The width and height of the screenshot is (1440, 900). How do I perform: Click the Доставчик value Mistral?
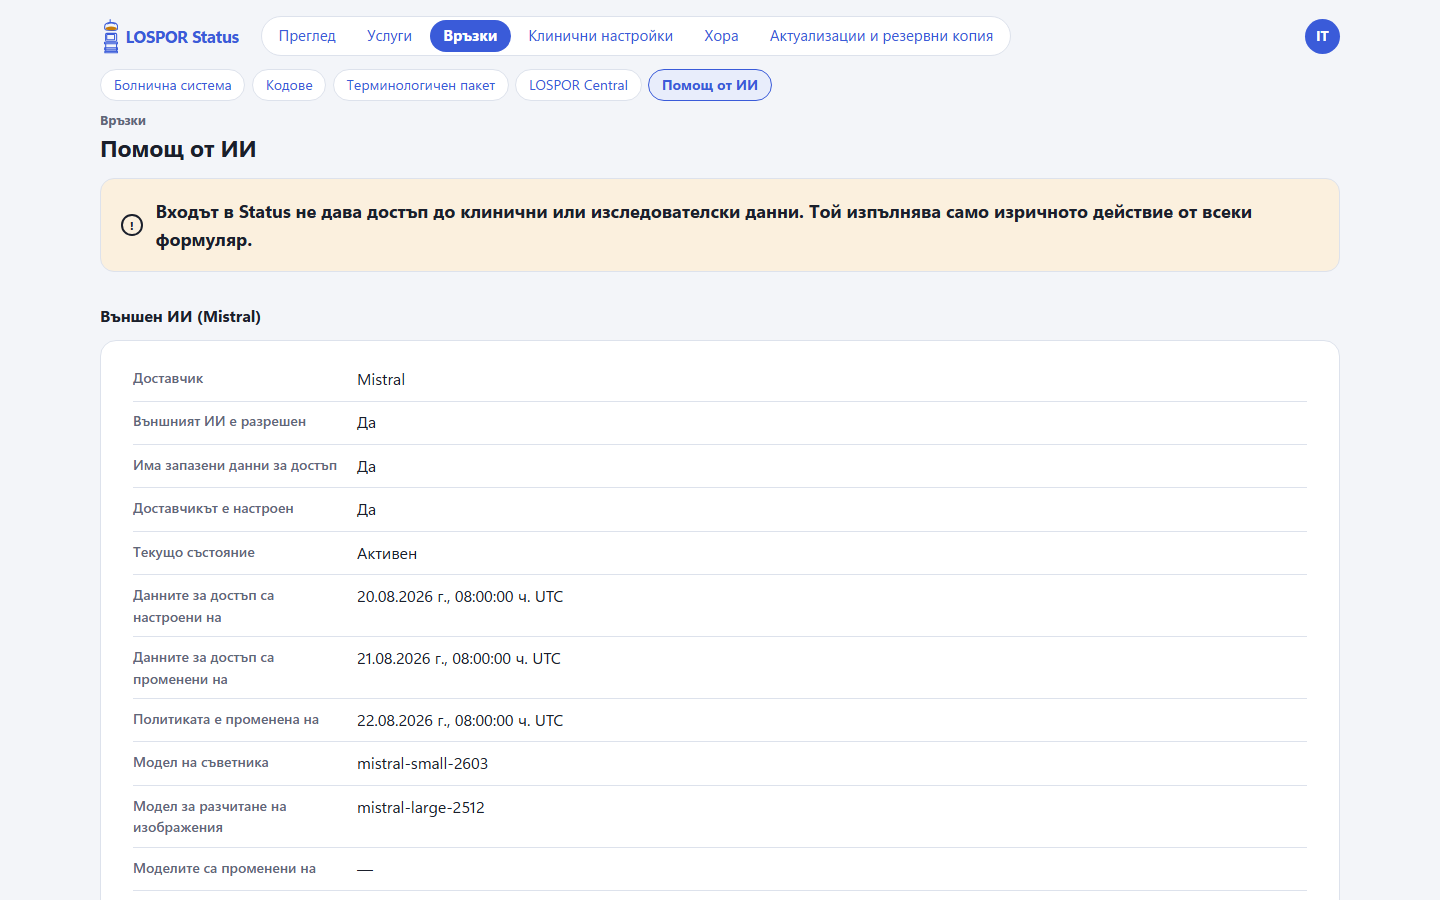coord(381,380)
